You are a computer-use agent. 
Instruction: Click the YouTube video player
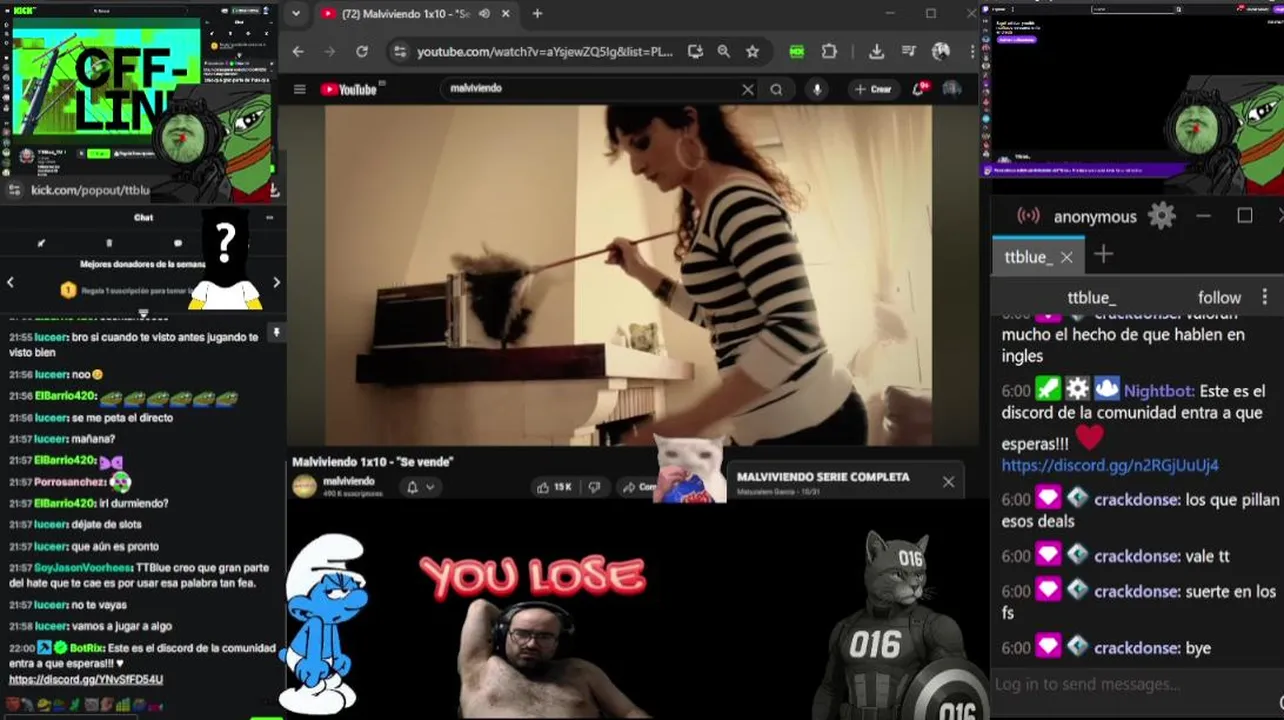coord(628,275)
